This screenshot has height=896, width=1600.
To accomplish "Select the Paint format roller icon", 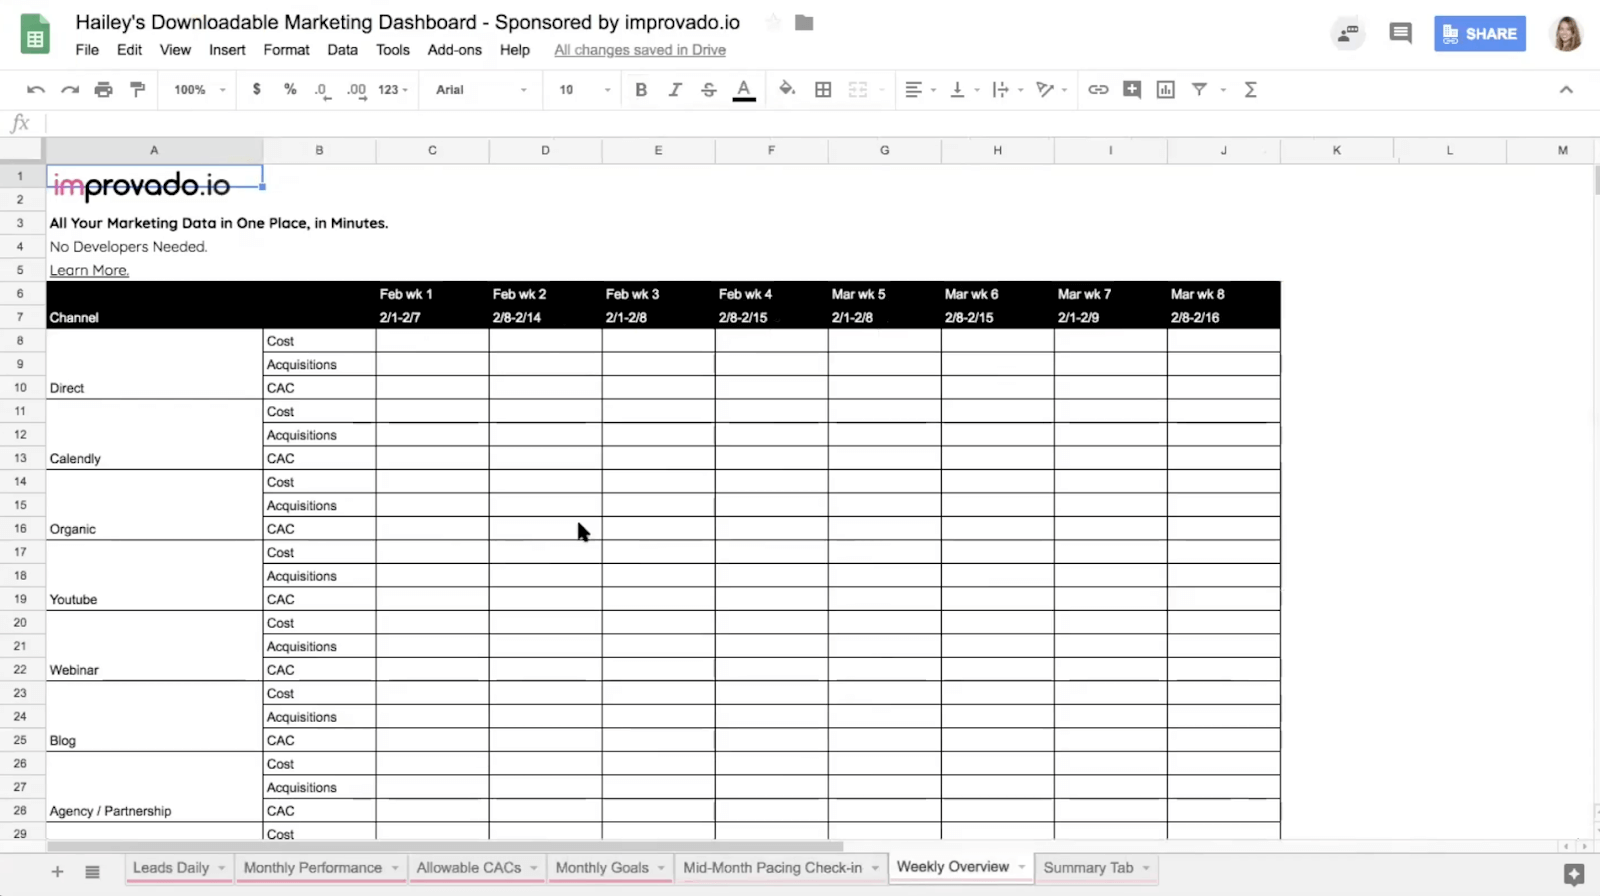I will 138,90.
